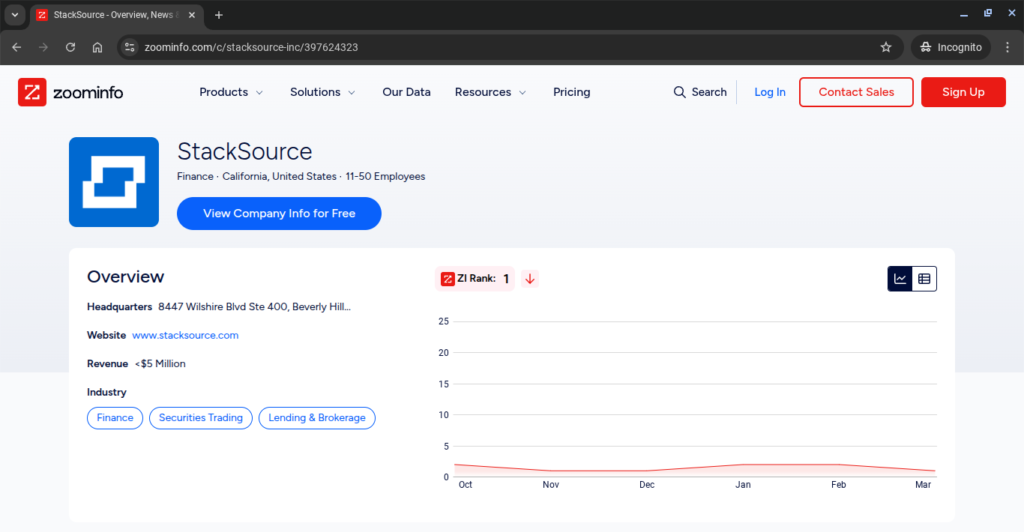Screen dimensions: 1024x532
Task: Click the 'Oct' label on chart axis
Action: tap(465, 484)
